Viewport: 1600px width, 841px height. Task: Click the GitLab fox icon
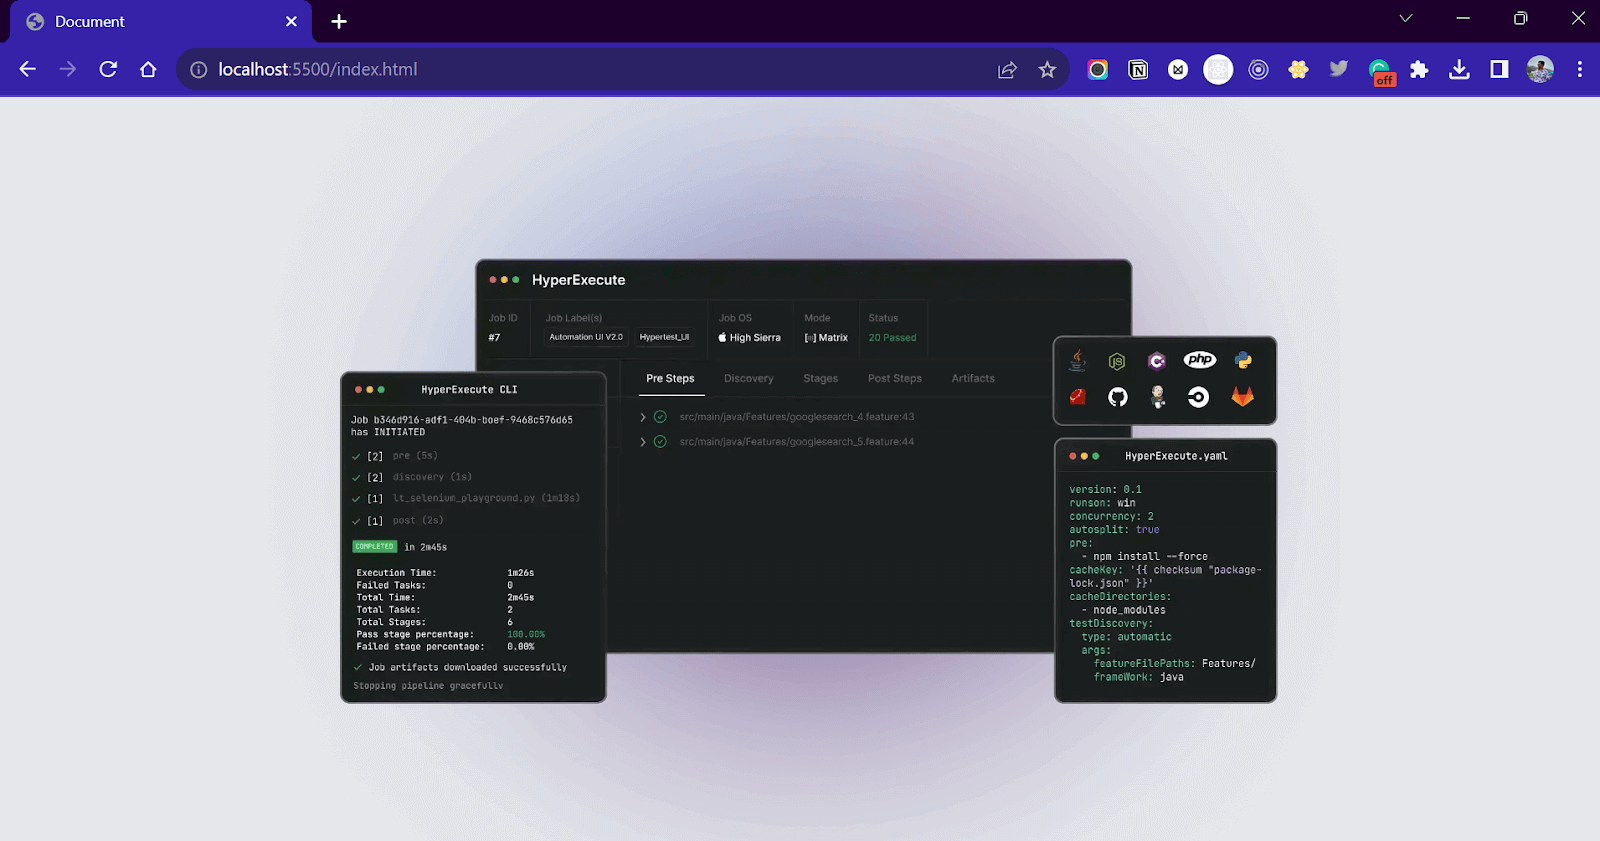click(x=1242, y=397)
